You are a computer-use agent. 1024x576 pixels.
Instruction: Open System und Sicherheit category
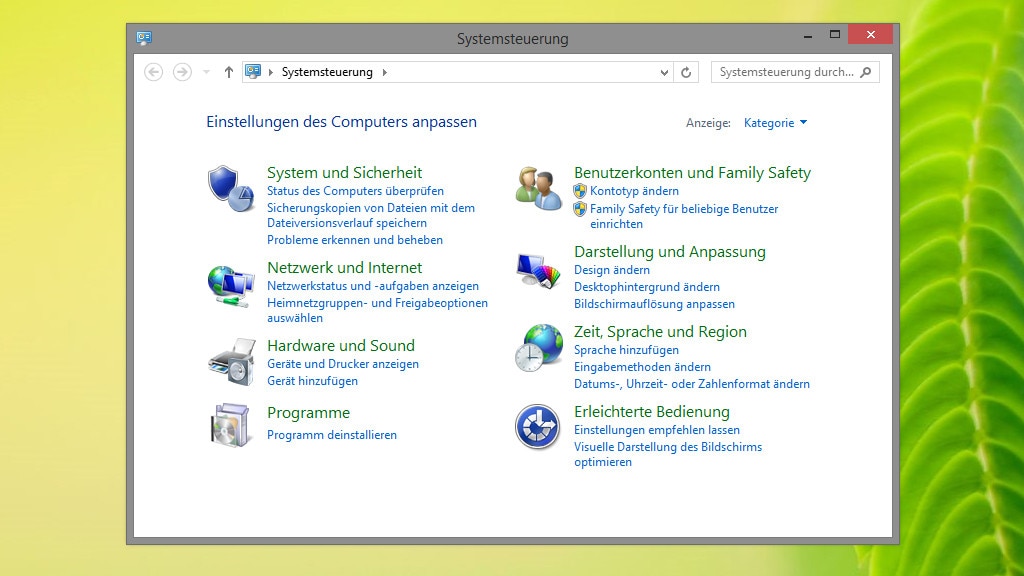point(344,172)
